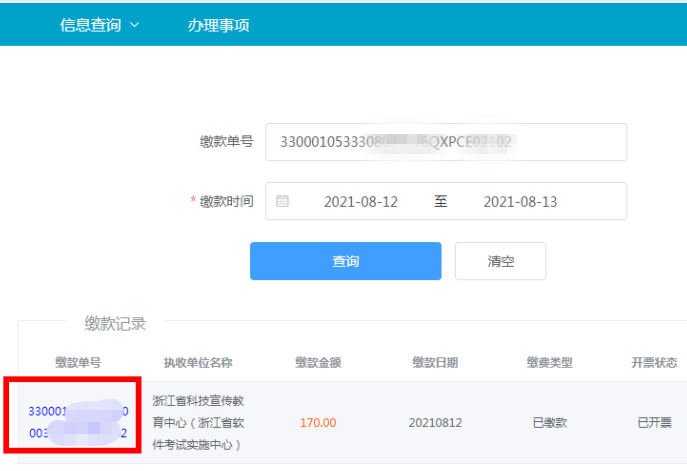Click the 已缴款 status cell
The height and width of the screenshot is (471, 687).
(x=549, y=423)
